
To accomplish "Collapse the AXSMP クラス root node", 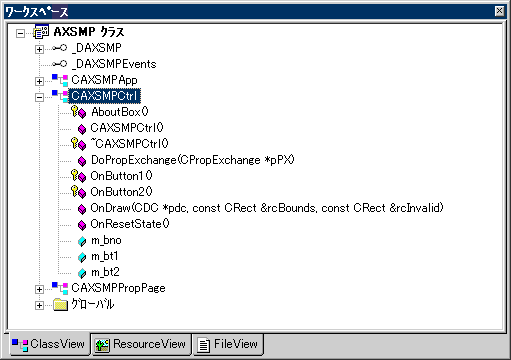I will (20, 33).
